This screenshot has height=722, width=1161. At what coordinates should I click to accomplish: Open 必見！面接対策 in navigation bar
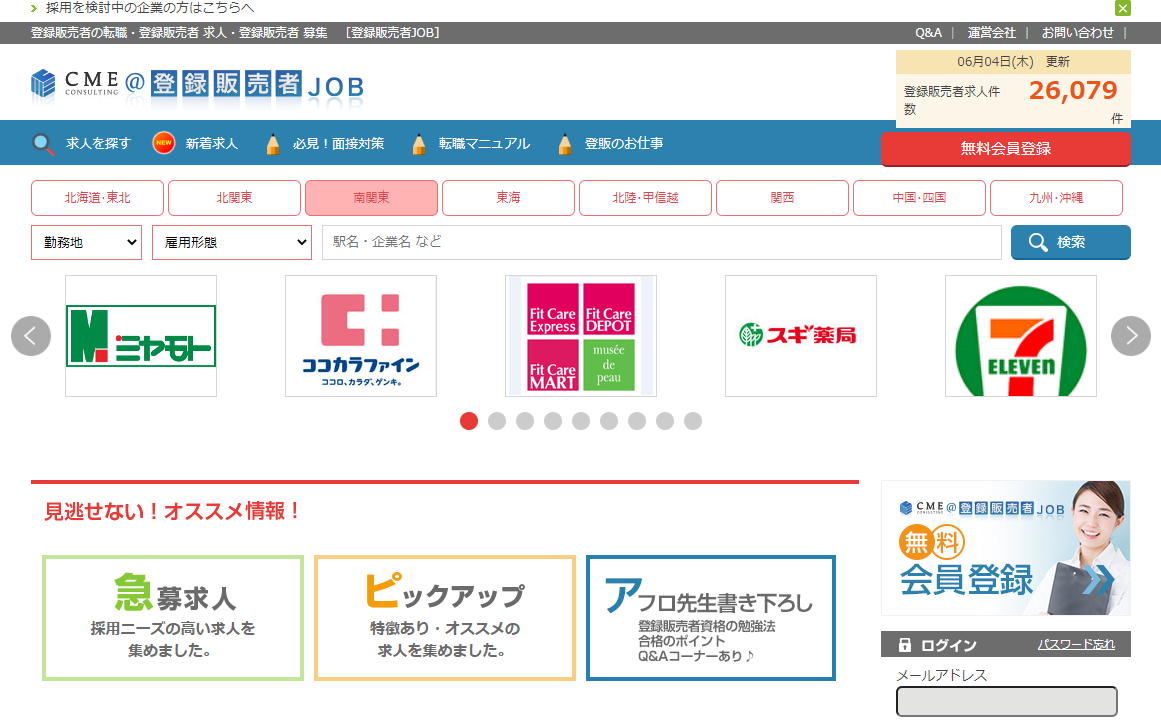[338, 144]
